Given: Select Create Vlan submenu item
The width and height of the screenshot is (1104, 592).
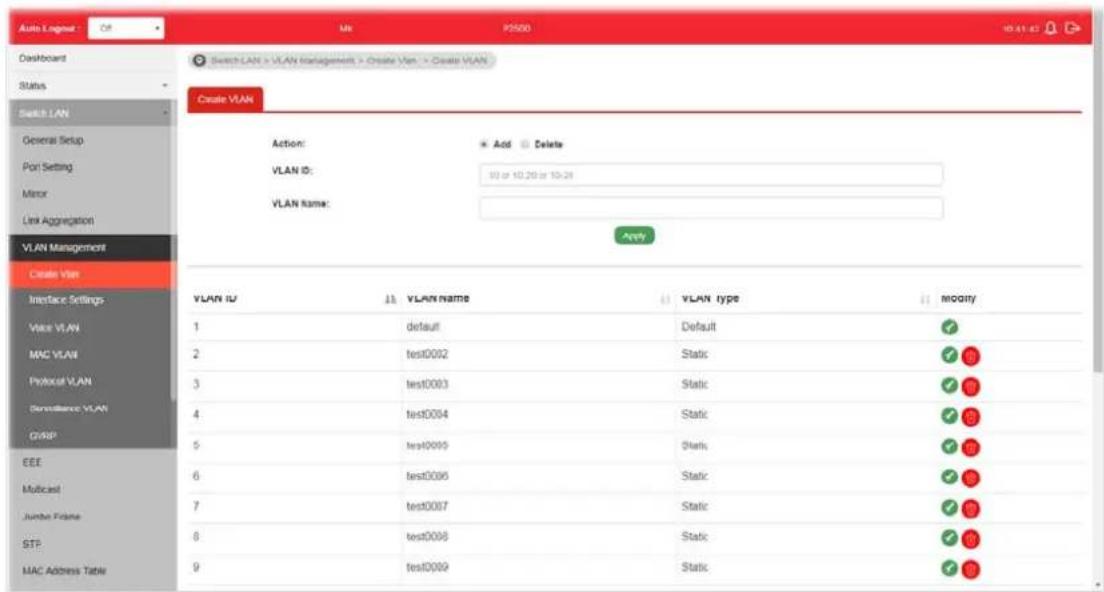Looking at the screenshot, I should 90,275.
